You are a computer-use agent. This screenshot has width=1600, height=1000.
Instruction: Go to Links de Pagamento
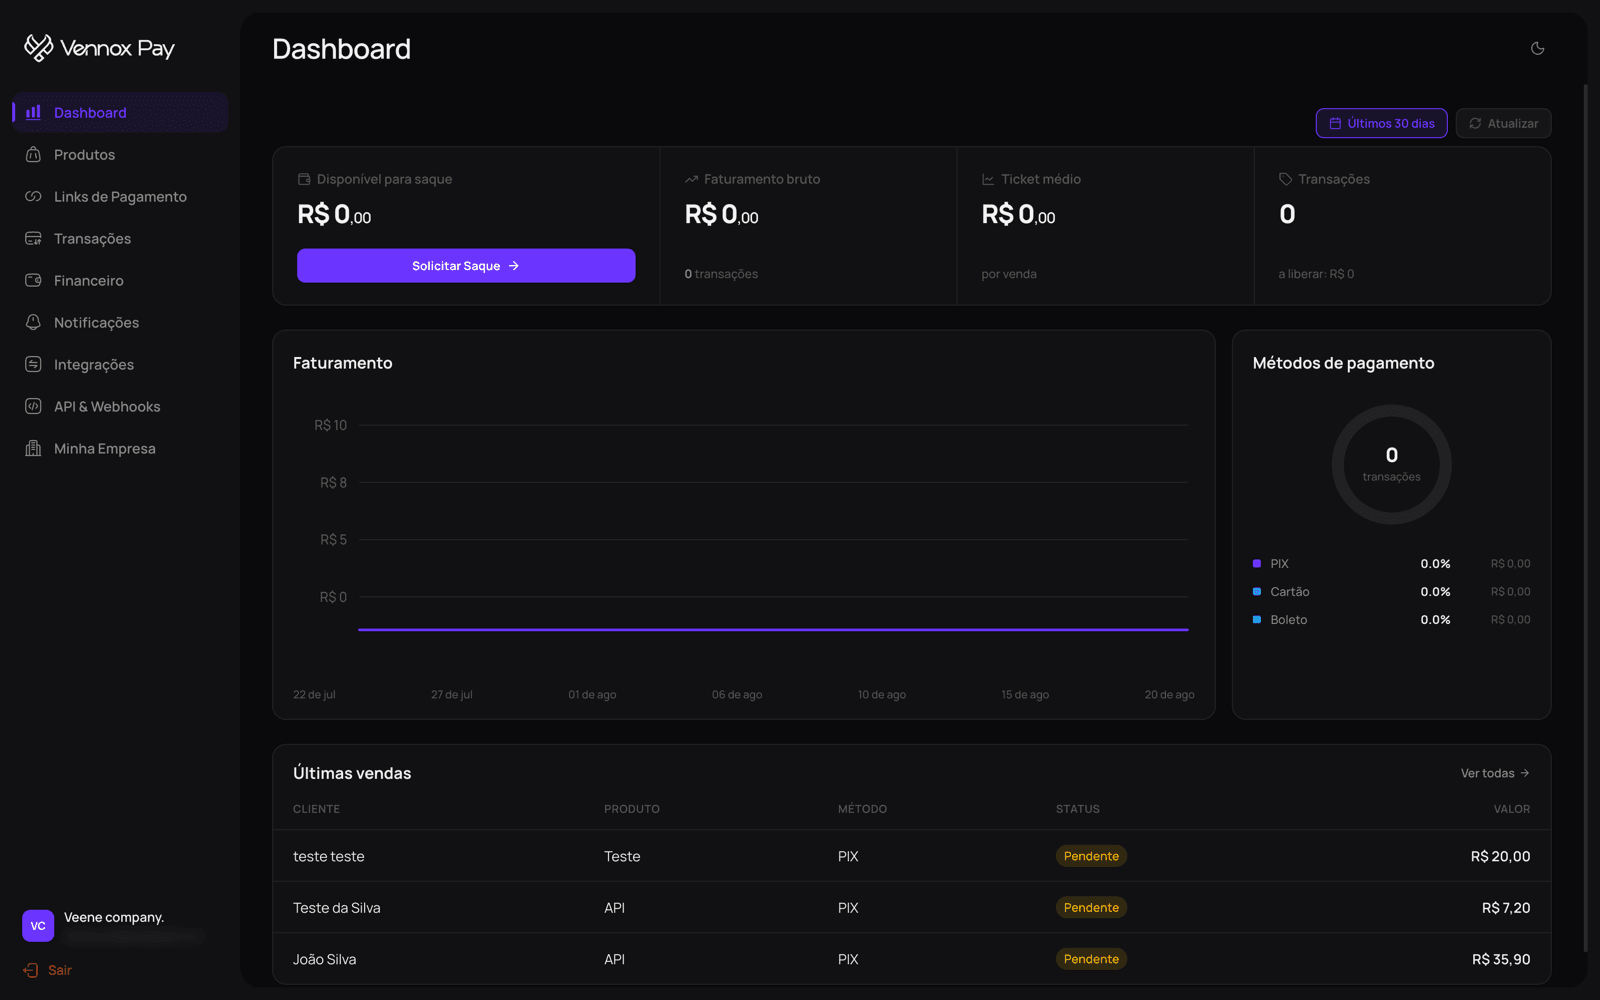pyautogui.click(x=120, y=196)
